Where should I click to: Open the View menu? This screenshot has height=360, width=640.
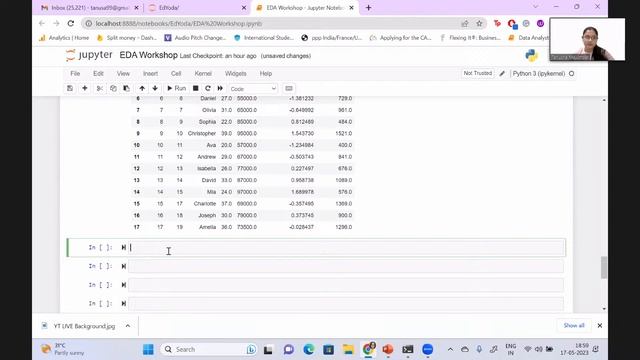123,73
